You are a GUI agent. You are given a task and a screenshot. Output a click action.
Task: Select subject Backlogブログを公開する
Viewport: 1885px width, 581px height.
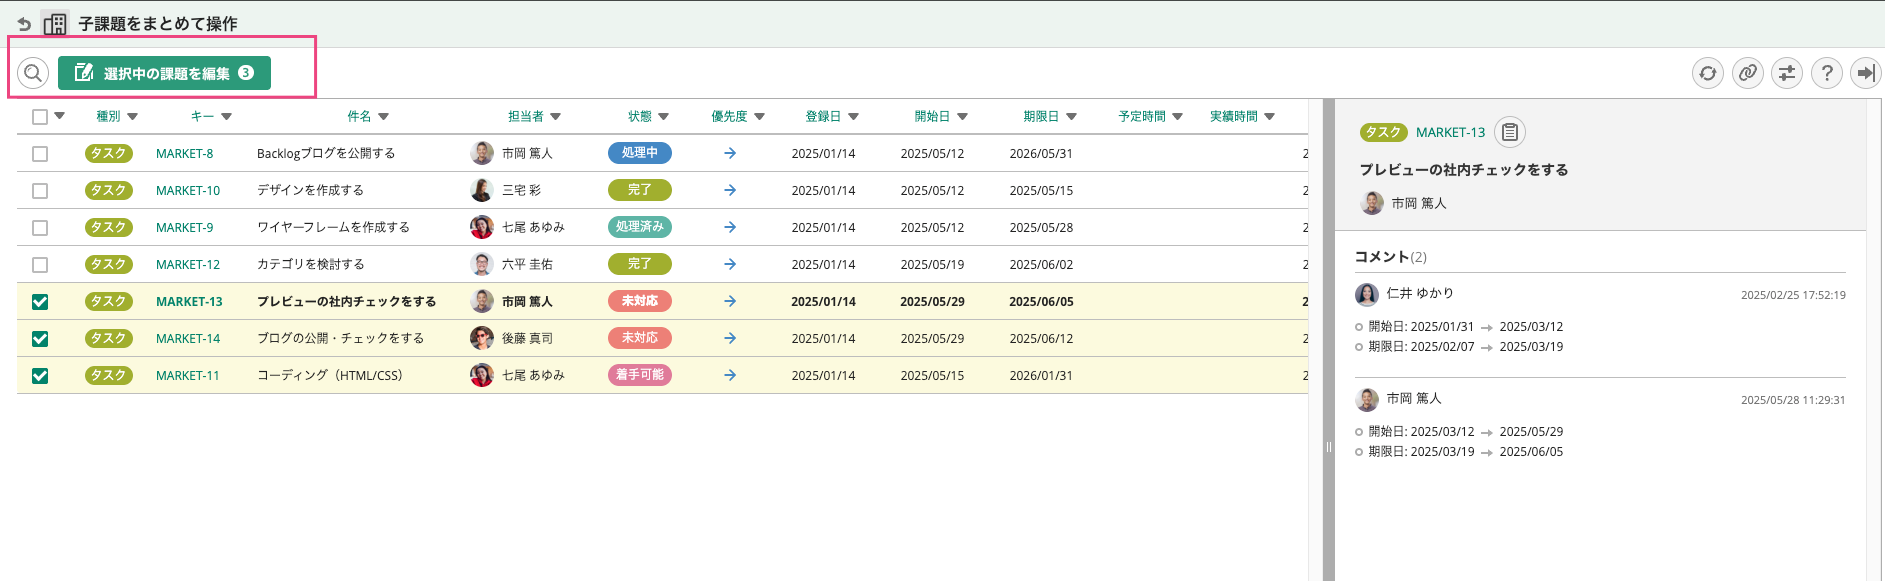coord(326,153)
